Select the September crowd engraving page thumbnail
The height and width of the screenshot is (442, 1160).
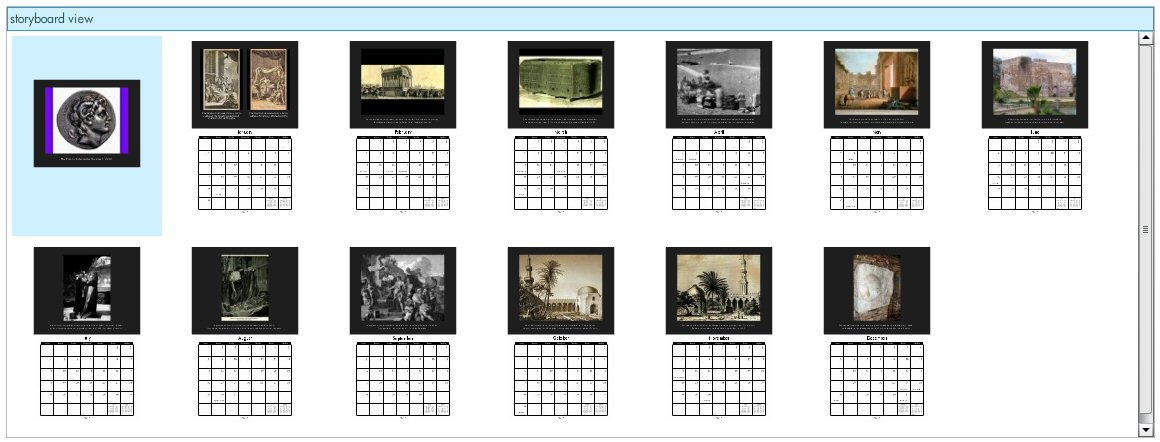pyautogui.click(x=403, y=332)
